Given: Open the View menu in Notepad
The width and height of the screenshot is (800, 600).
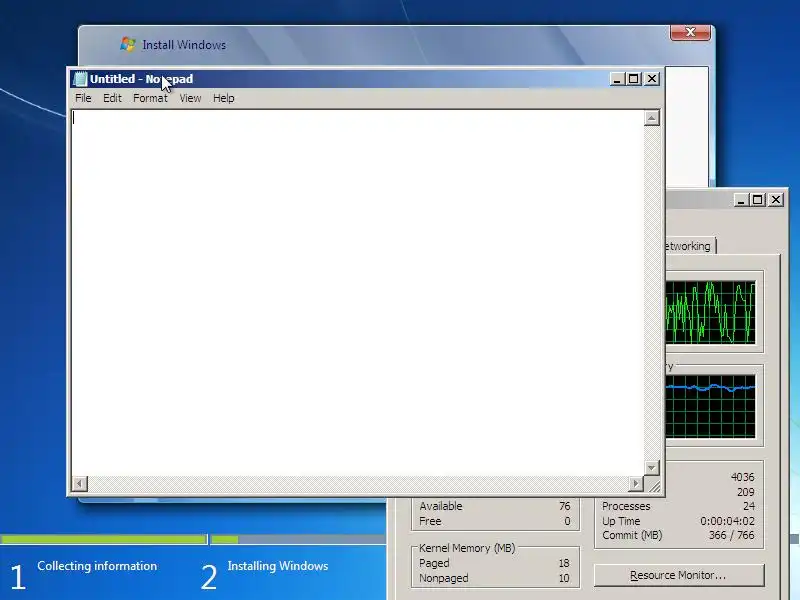Looking at the screenshot, I should coord(190,98).
